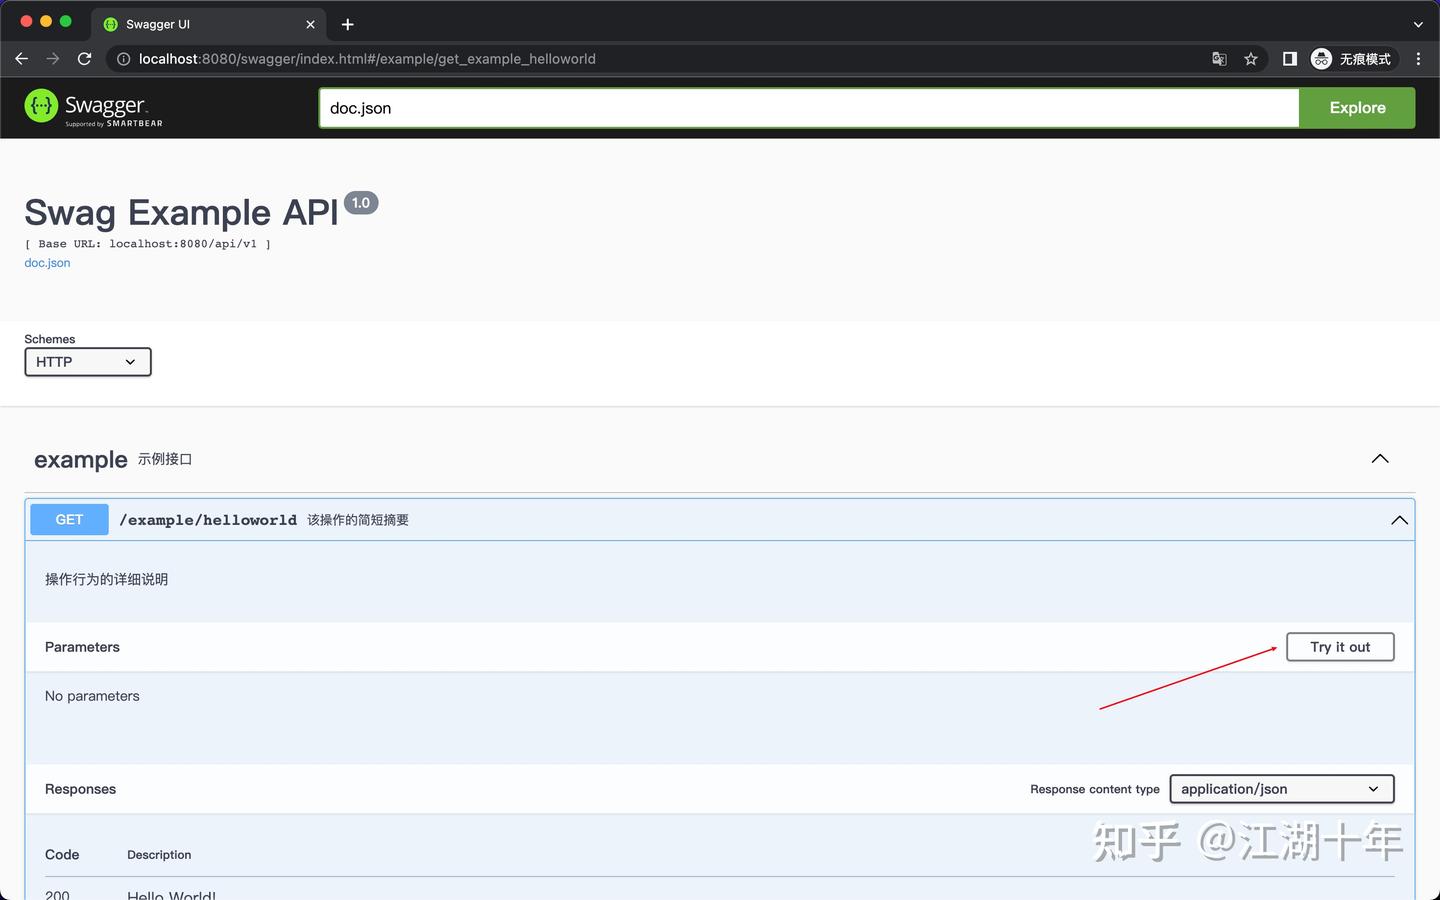
Task: Reload the page
Action: click(x=85, y=59)
